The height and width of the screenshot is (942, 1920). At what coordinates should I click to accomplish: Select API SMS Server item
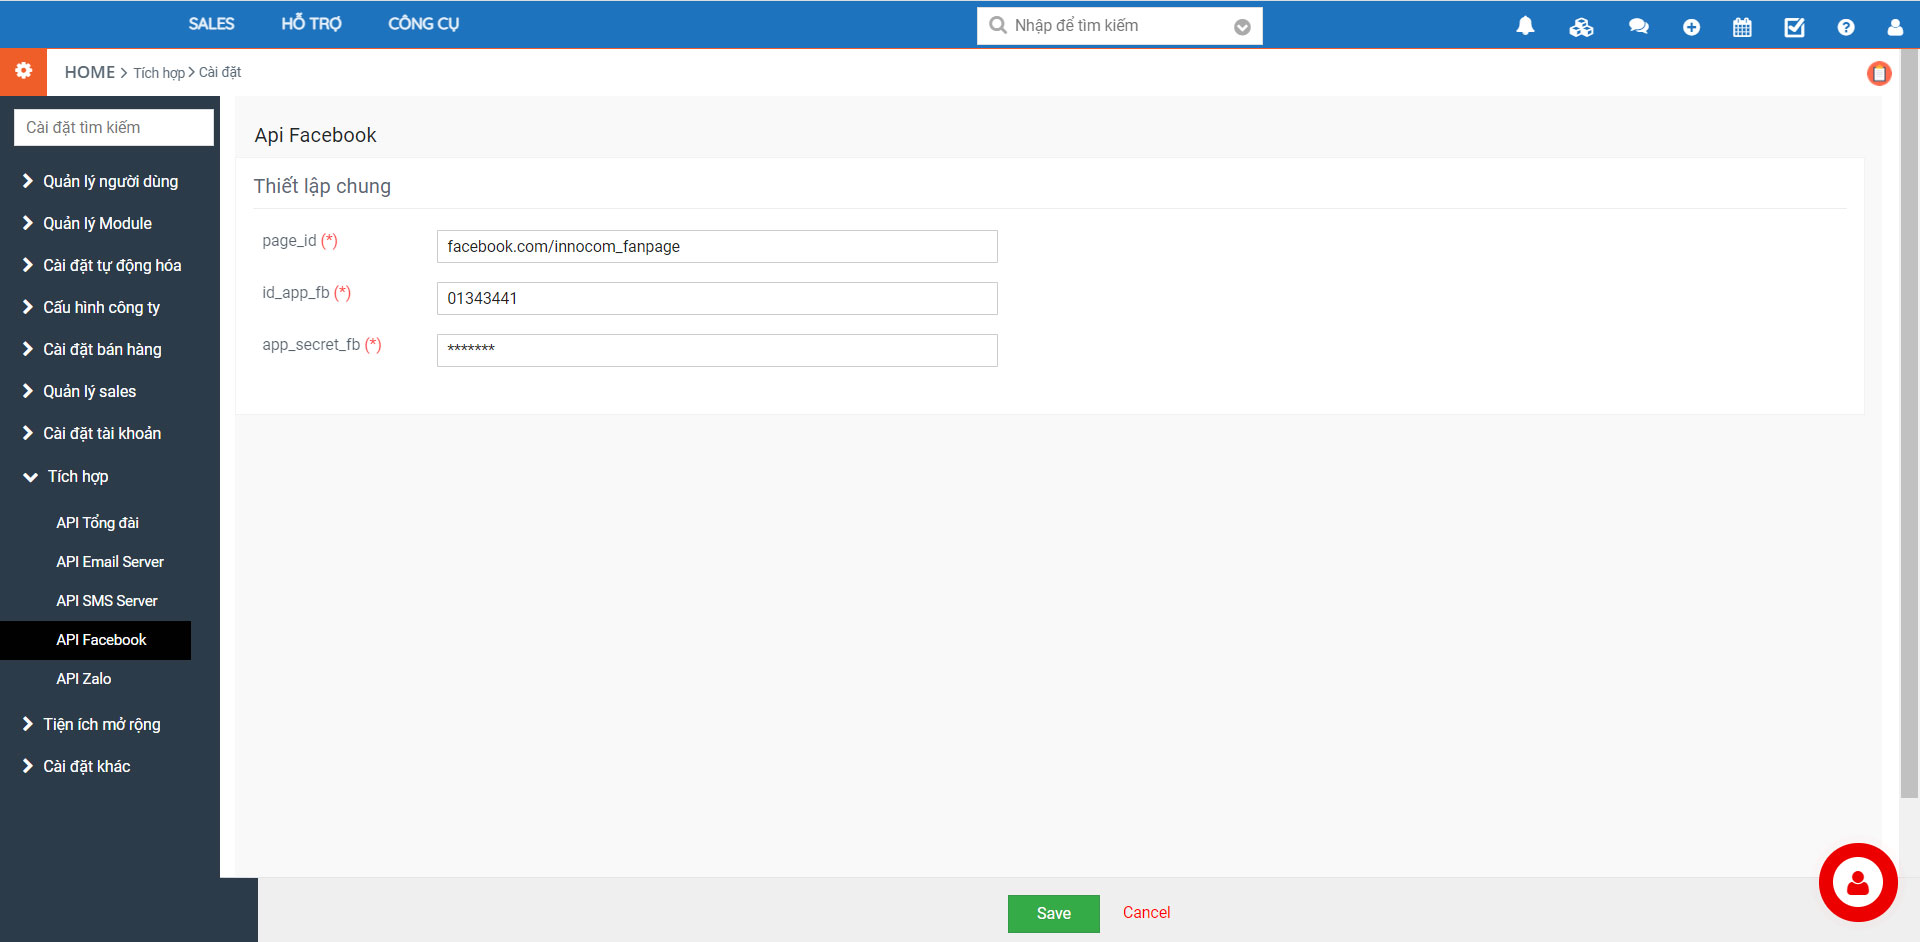point(107,601)
